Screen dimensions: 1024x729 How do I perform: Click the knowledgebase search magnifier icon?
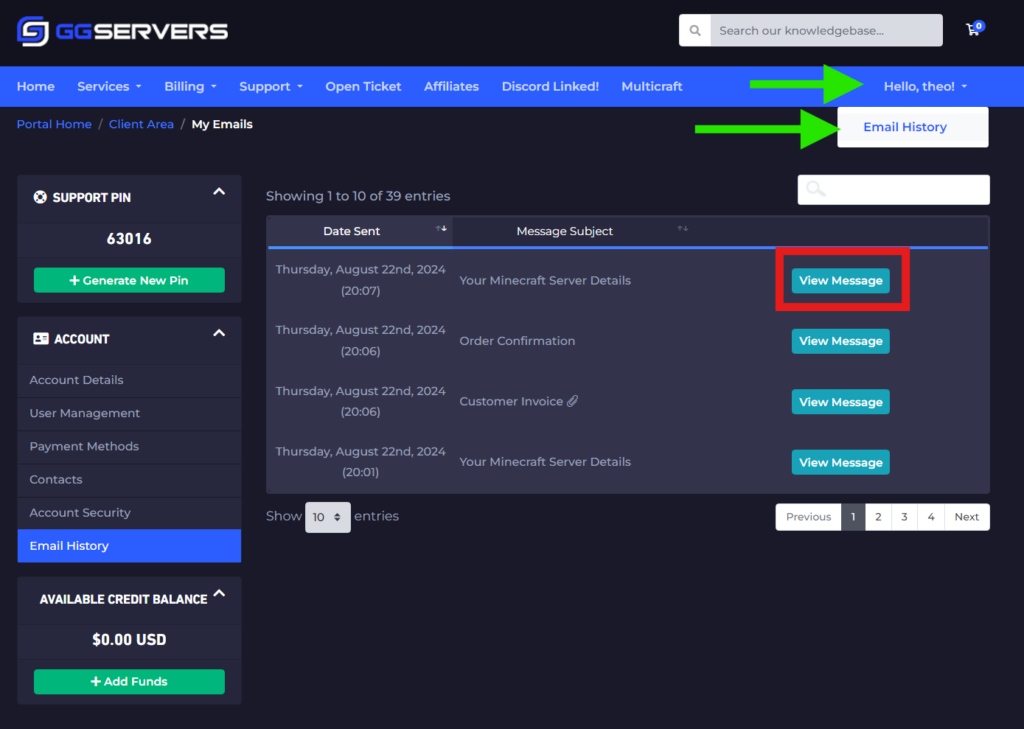pyautogui.click(x=694, y=30)
